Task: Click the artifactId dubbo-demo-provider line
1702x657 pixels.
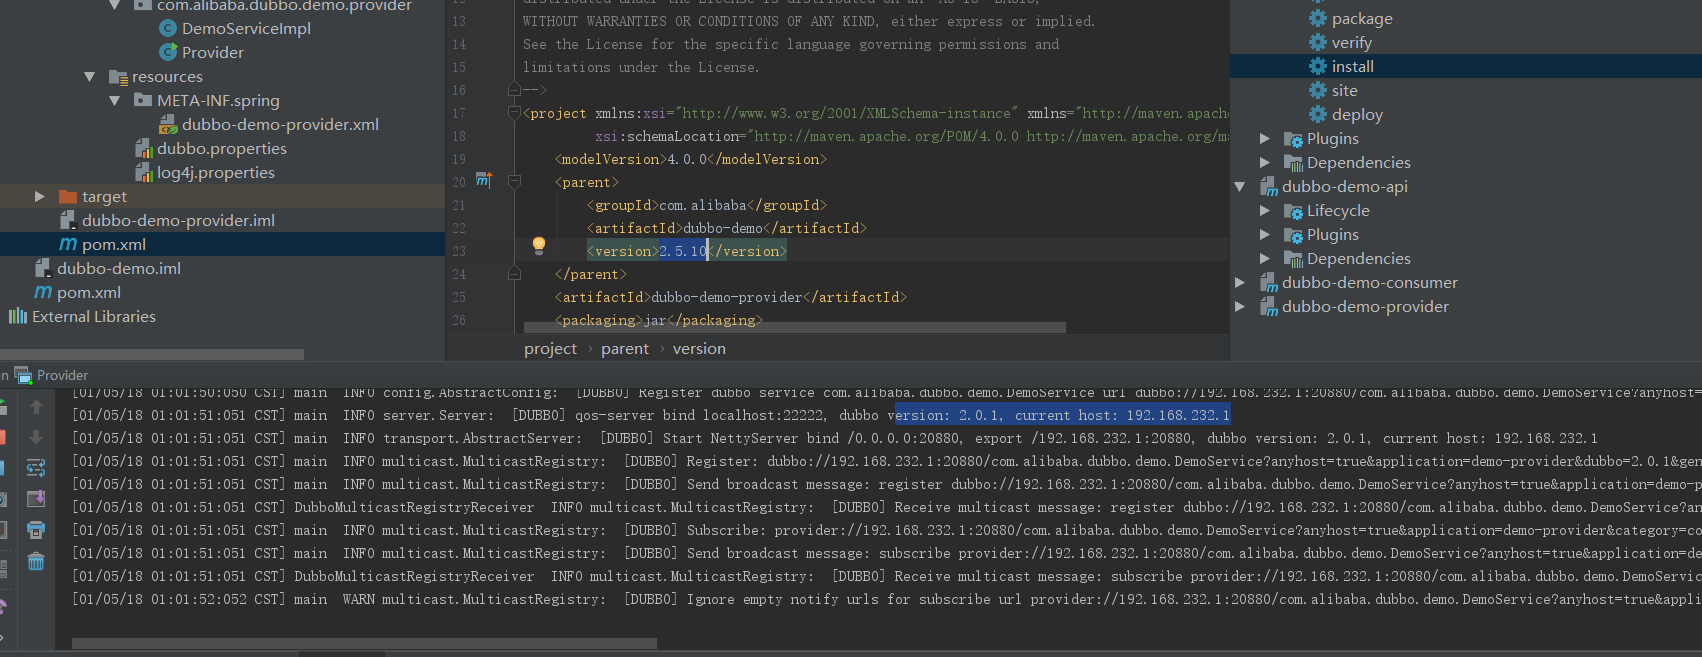Action: pos(730,297)
